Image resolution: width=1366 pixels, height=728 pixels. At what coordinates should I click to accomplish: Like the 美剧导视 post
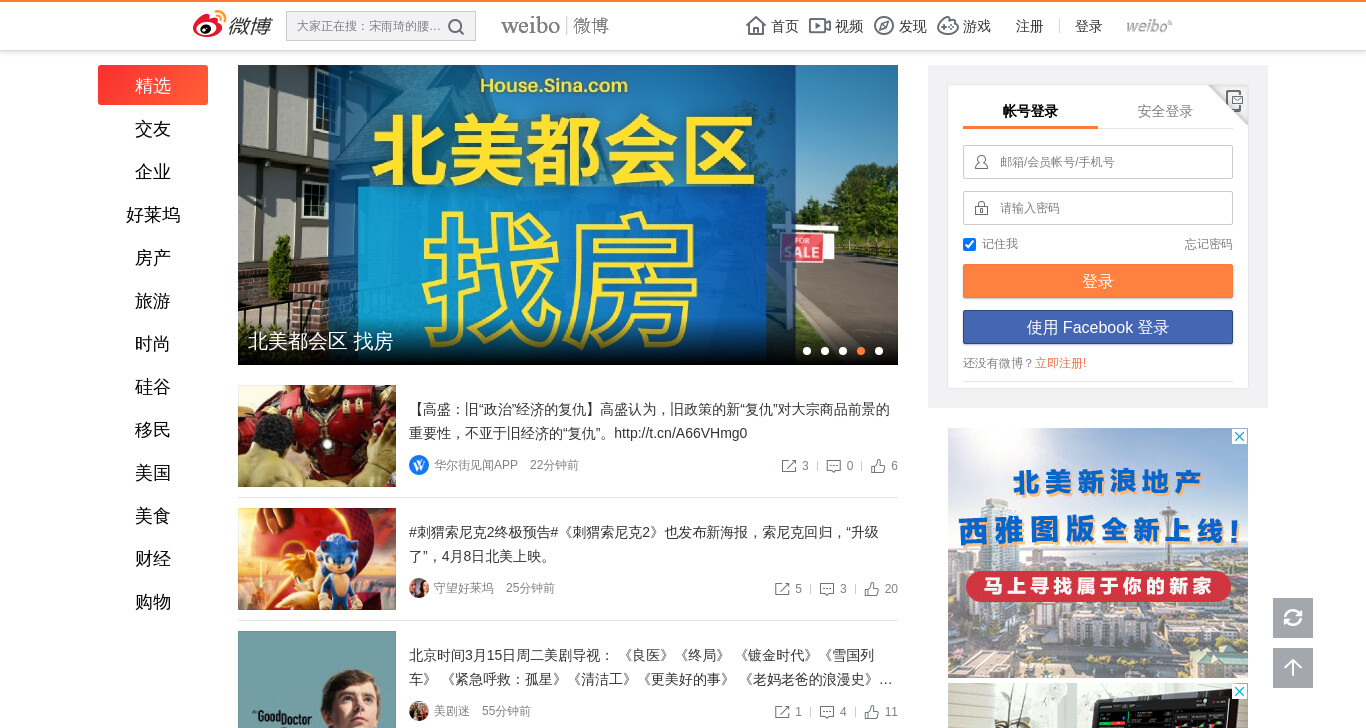[872, 712]
